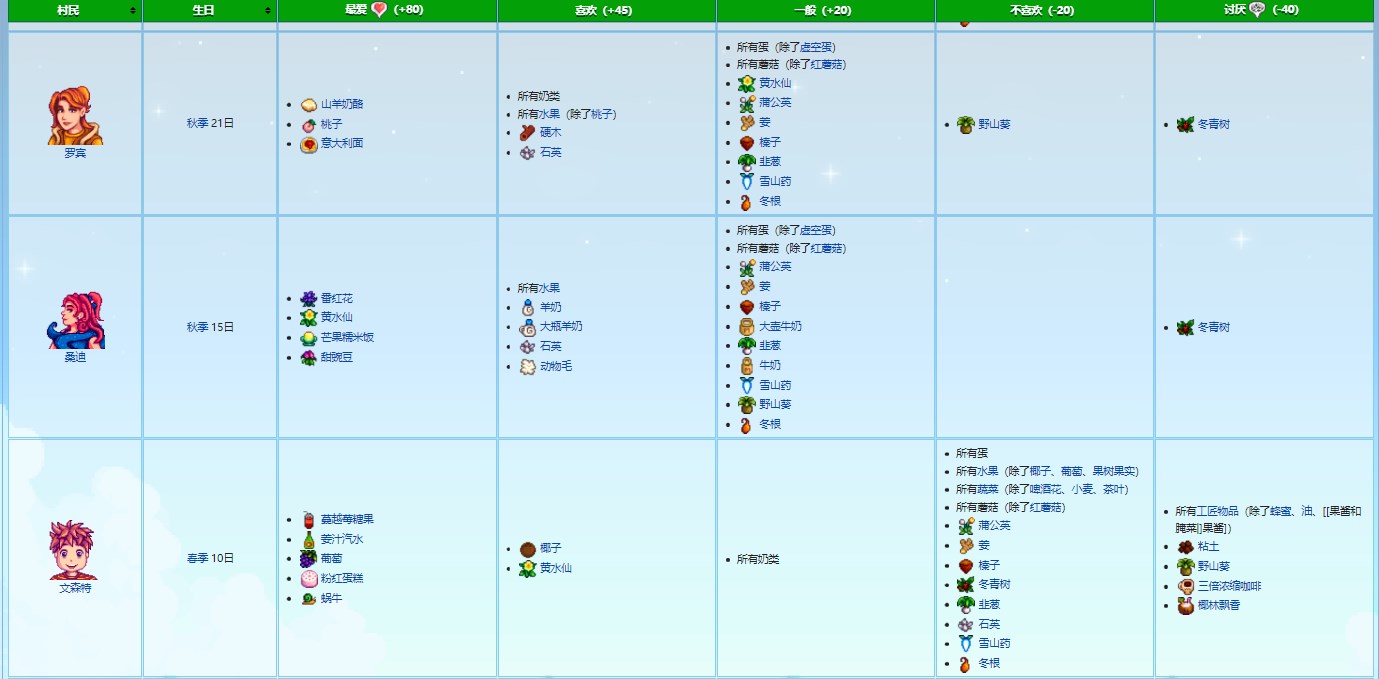This screenshot has width=1379, height=679.
Task: Click the 粘土 clay icon in 文森特's hated list
Action: [1185, 547]
